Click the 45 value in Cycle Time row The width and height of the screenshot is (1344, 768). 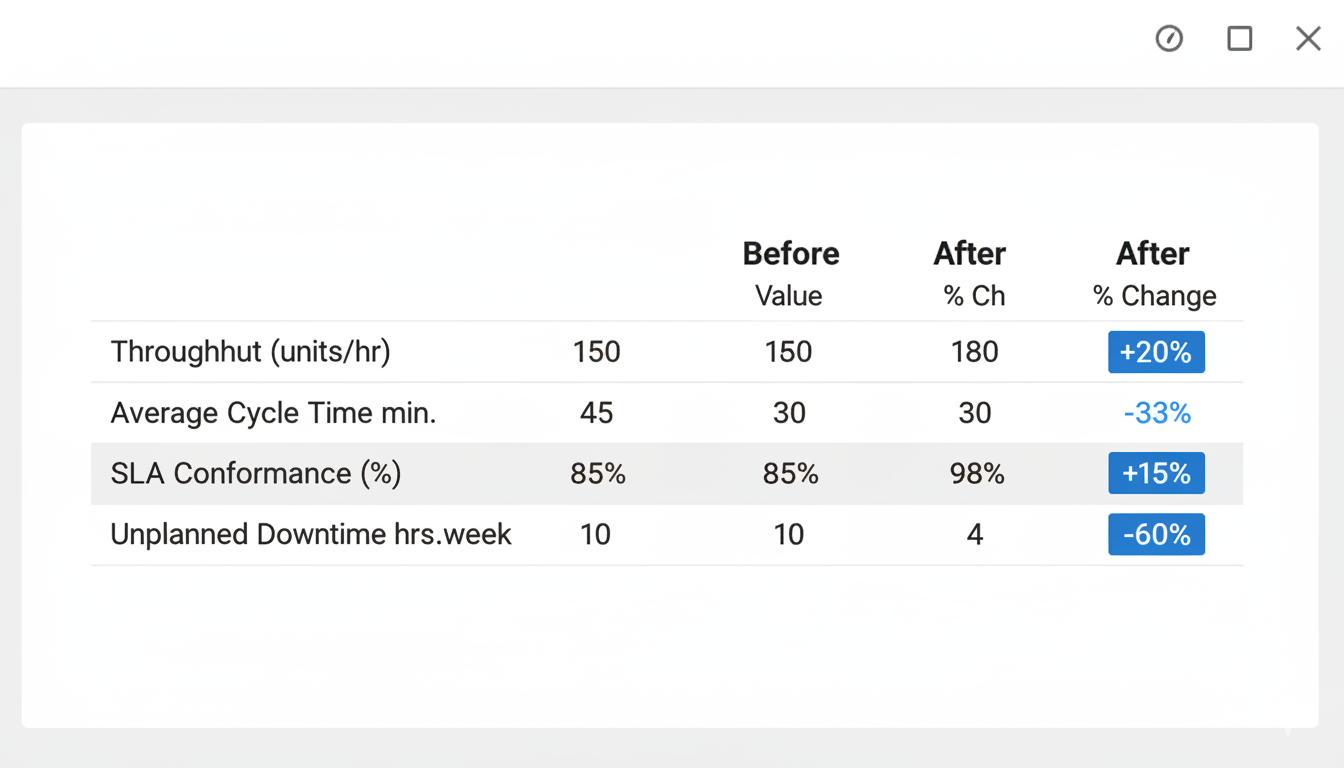coord(596,412)
